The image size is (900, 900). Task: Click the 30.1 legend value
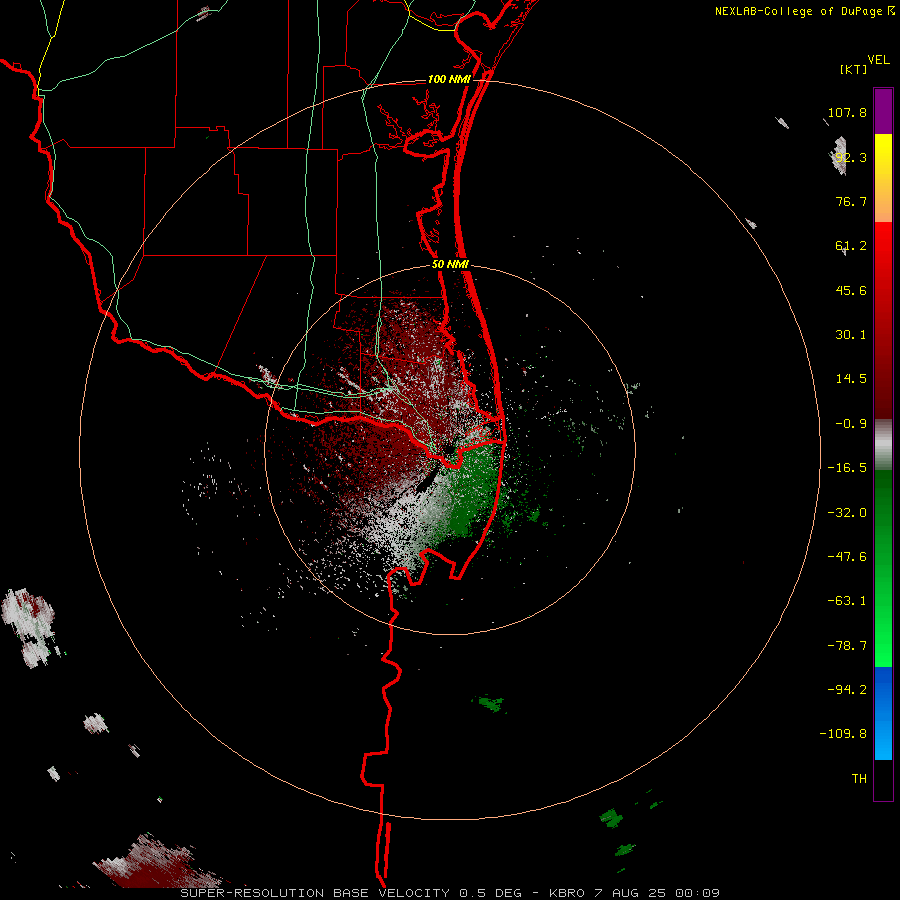click(851, 335)
